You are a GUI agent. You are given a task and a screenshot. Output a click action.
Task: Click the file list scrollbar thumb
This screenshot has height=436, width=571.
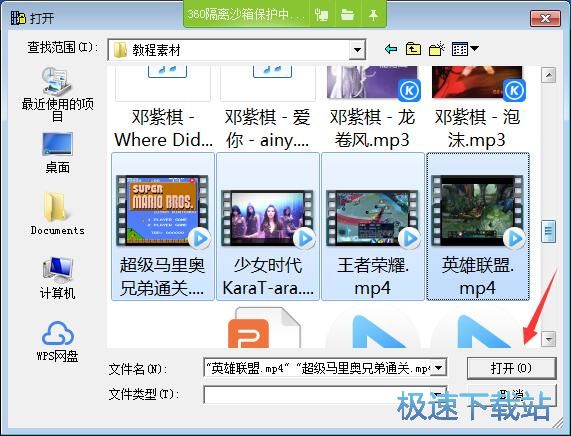coord(548,231)
